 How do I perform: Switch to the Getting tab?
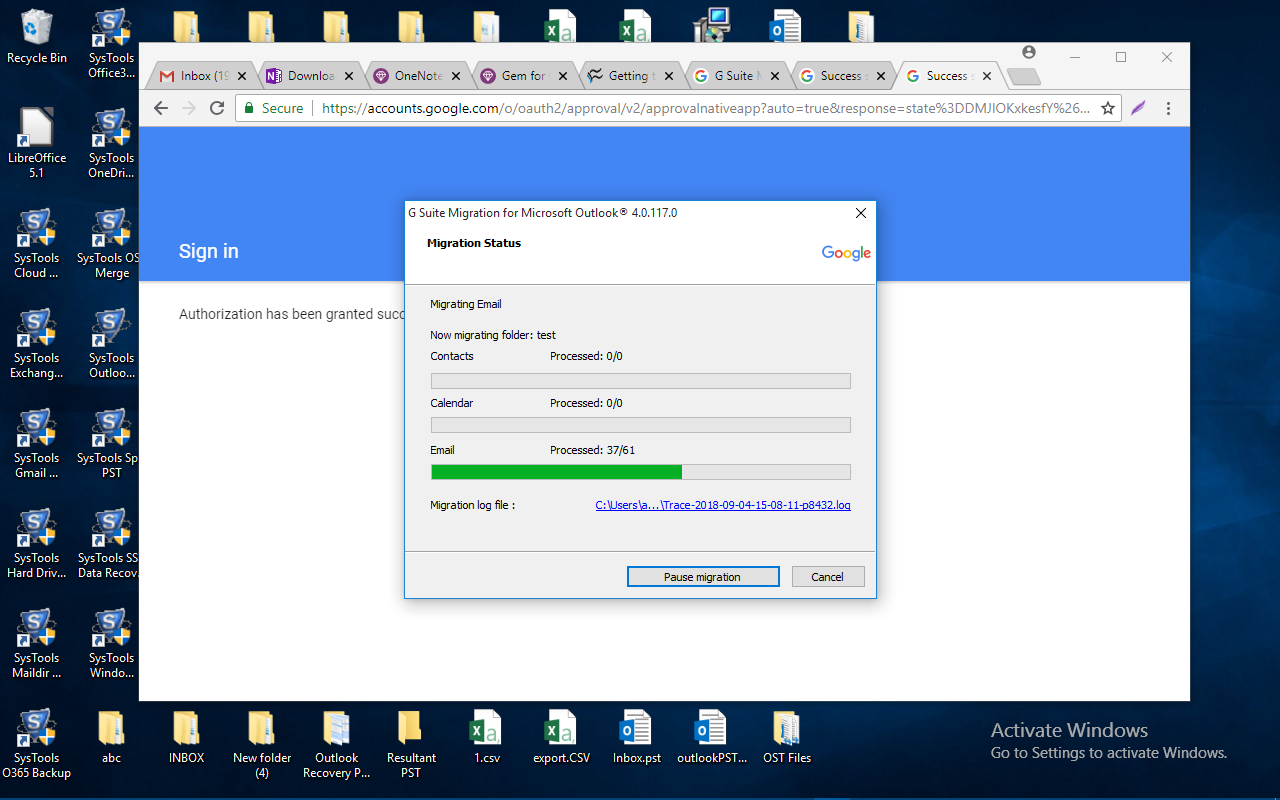click(x=630, y=76)
